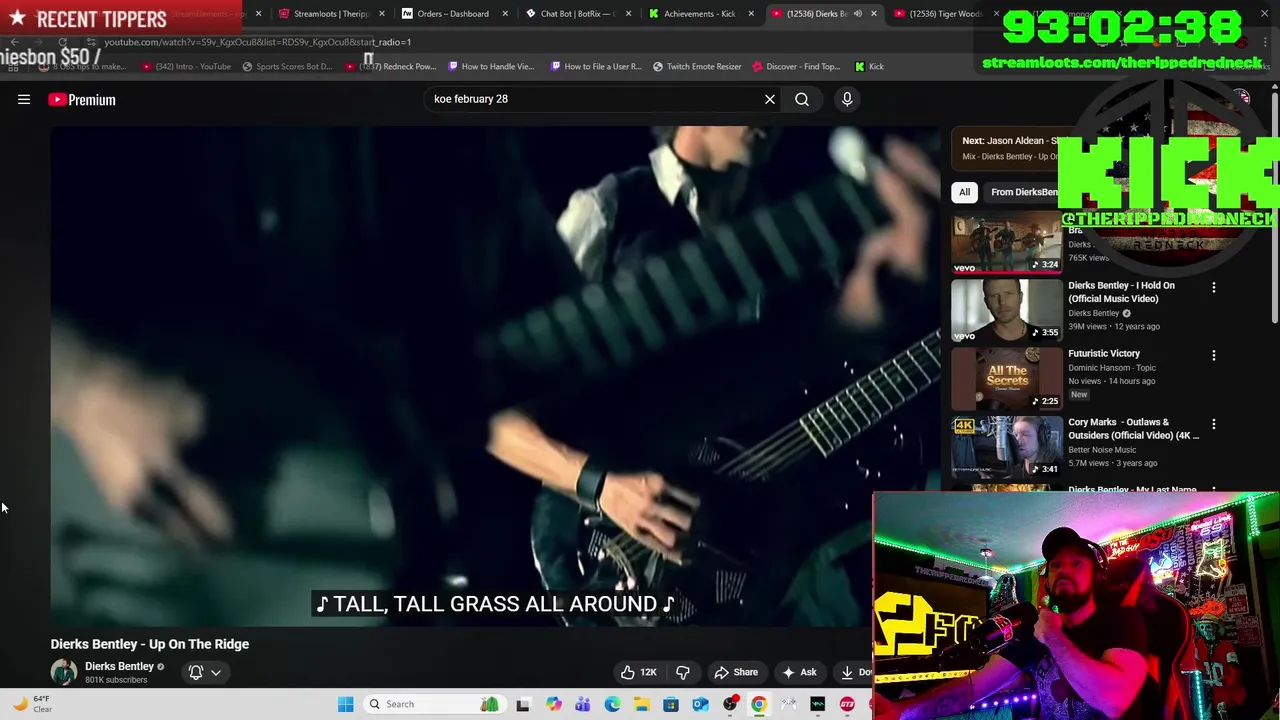Screen dimensions: 1280x720
Task: Close the Chat Bot BotRix tab
Action: [x=628, y=14]
